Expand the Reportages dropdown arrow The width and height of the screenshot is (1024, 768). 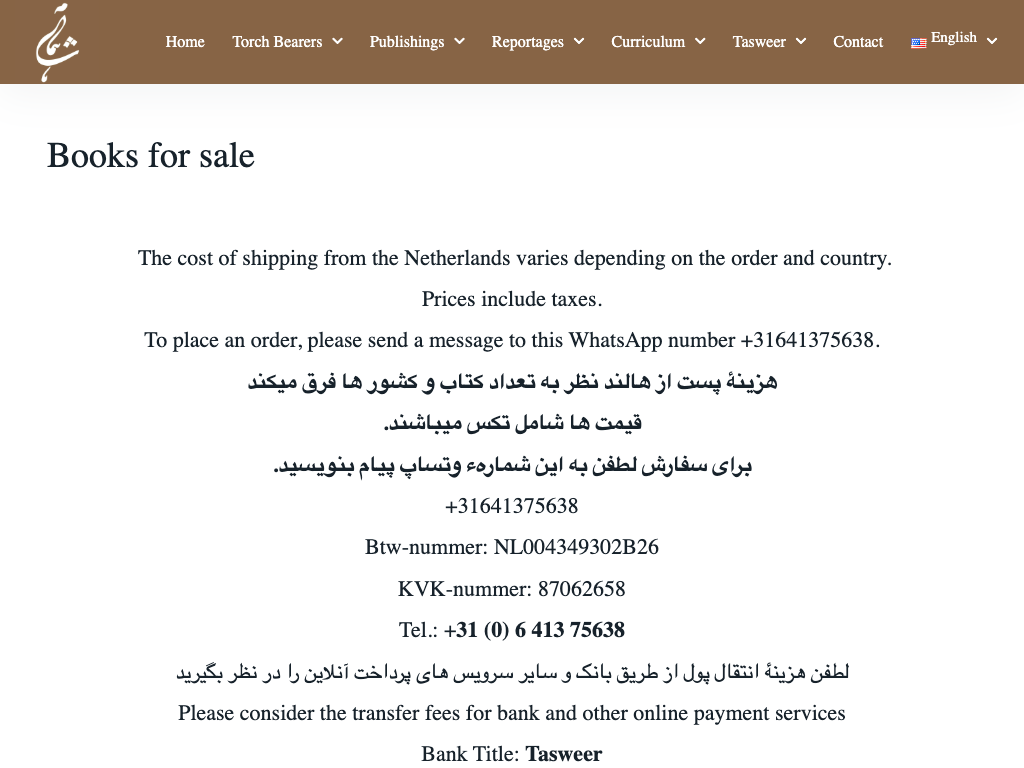coord(579,41)
